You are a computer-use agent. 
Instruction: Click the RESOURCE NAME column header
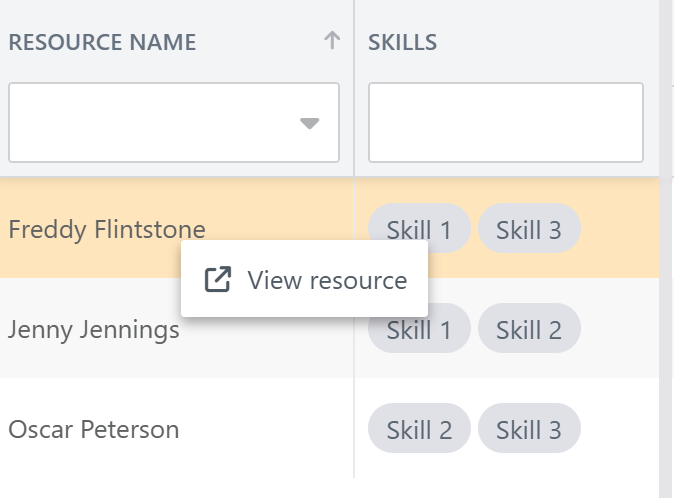[x=102, y=42]
